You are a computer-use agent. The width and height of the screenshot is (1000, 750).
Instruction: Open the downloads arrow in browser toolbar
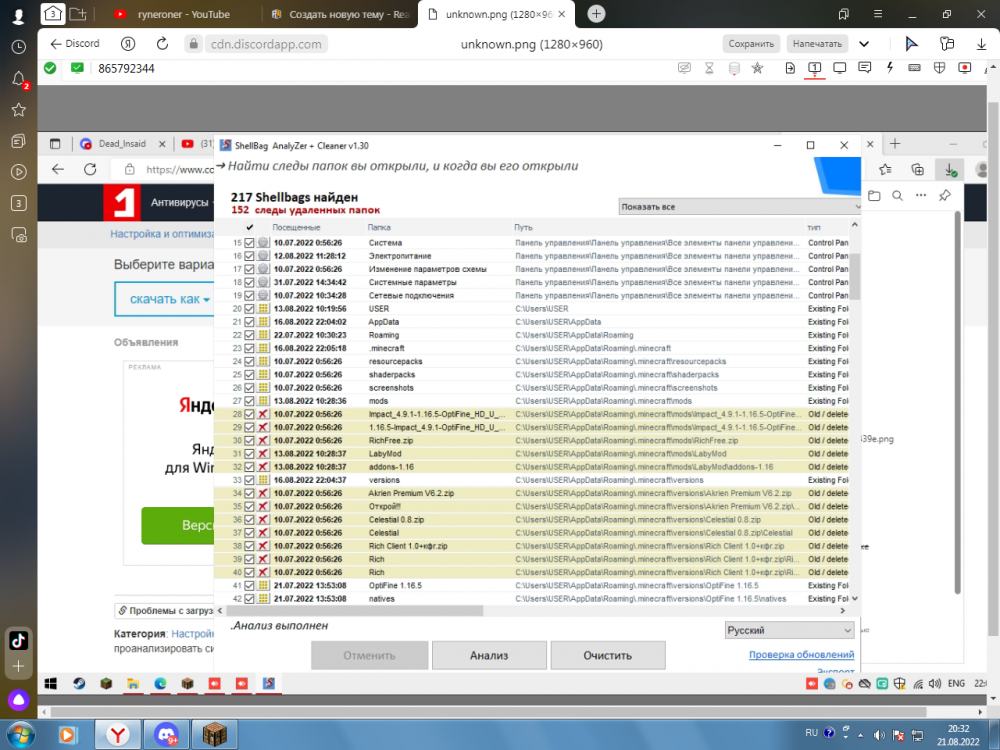981,44
